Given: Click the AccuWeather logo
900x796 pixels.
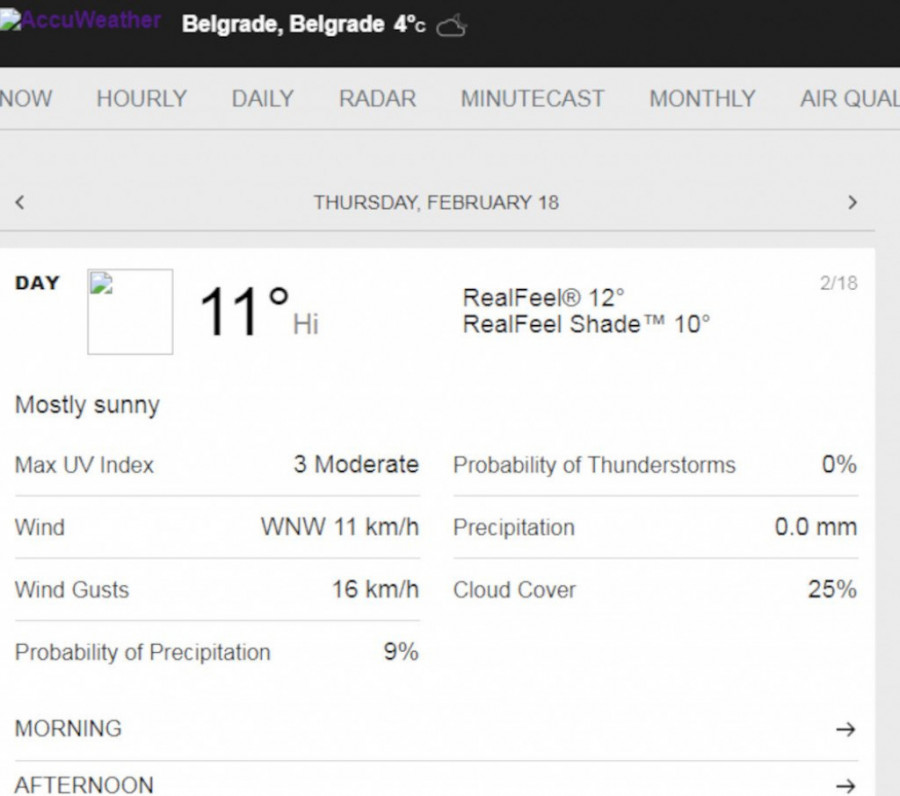Looking at the screenshot, I should [x=82, y=22].
